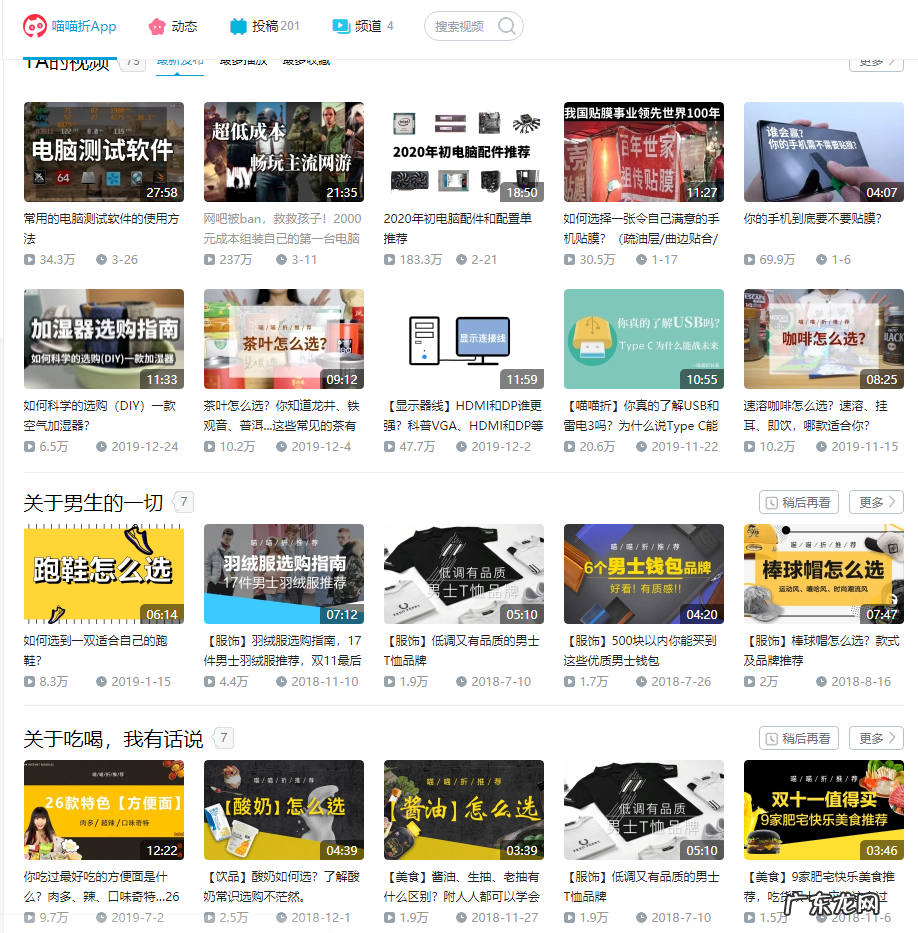
Task: Switch to the 最新发布 tab
Action: tap(179, 59)
